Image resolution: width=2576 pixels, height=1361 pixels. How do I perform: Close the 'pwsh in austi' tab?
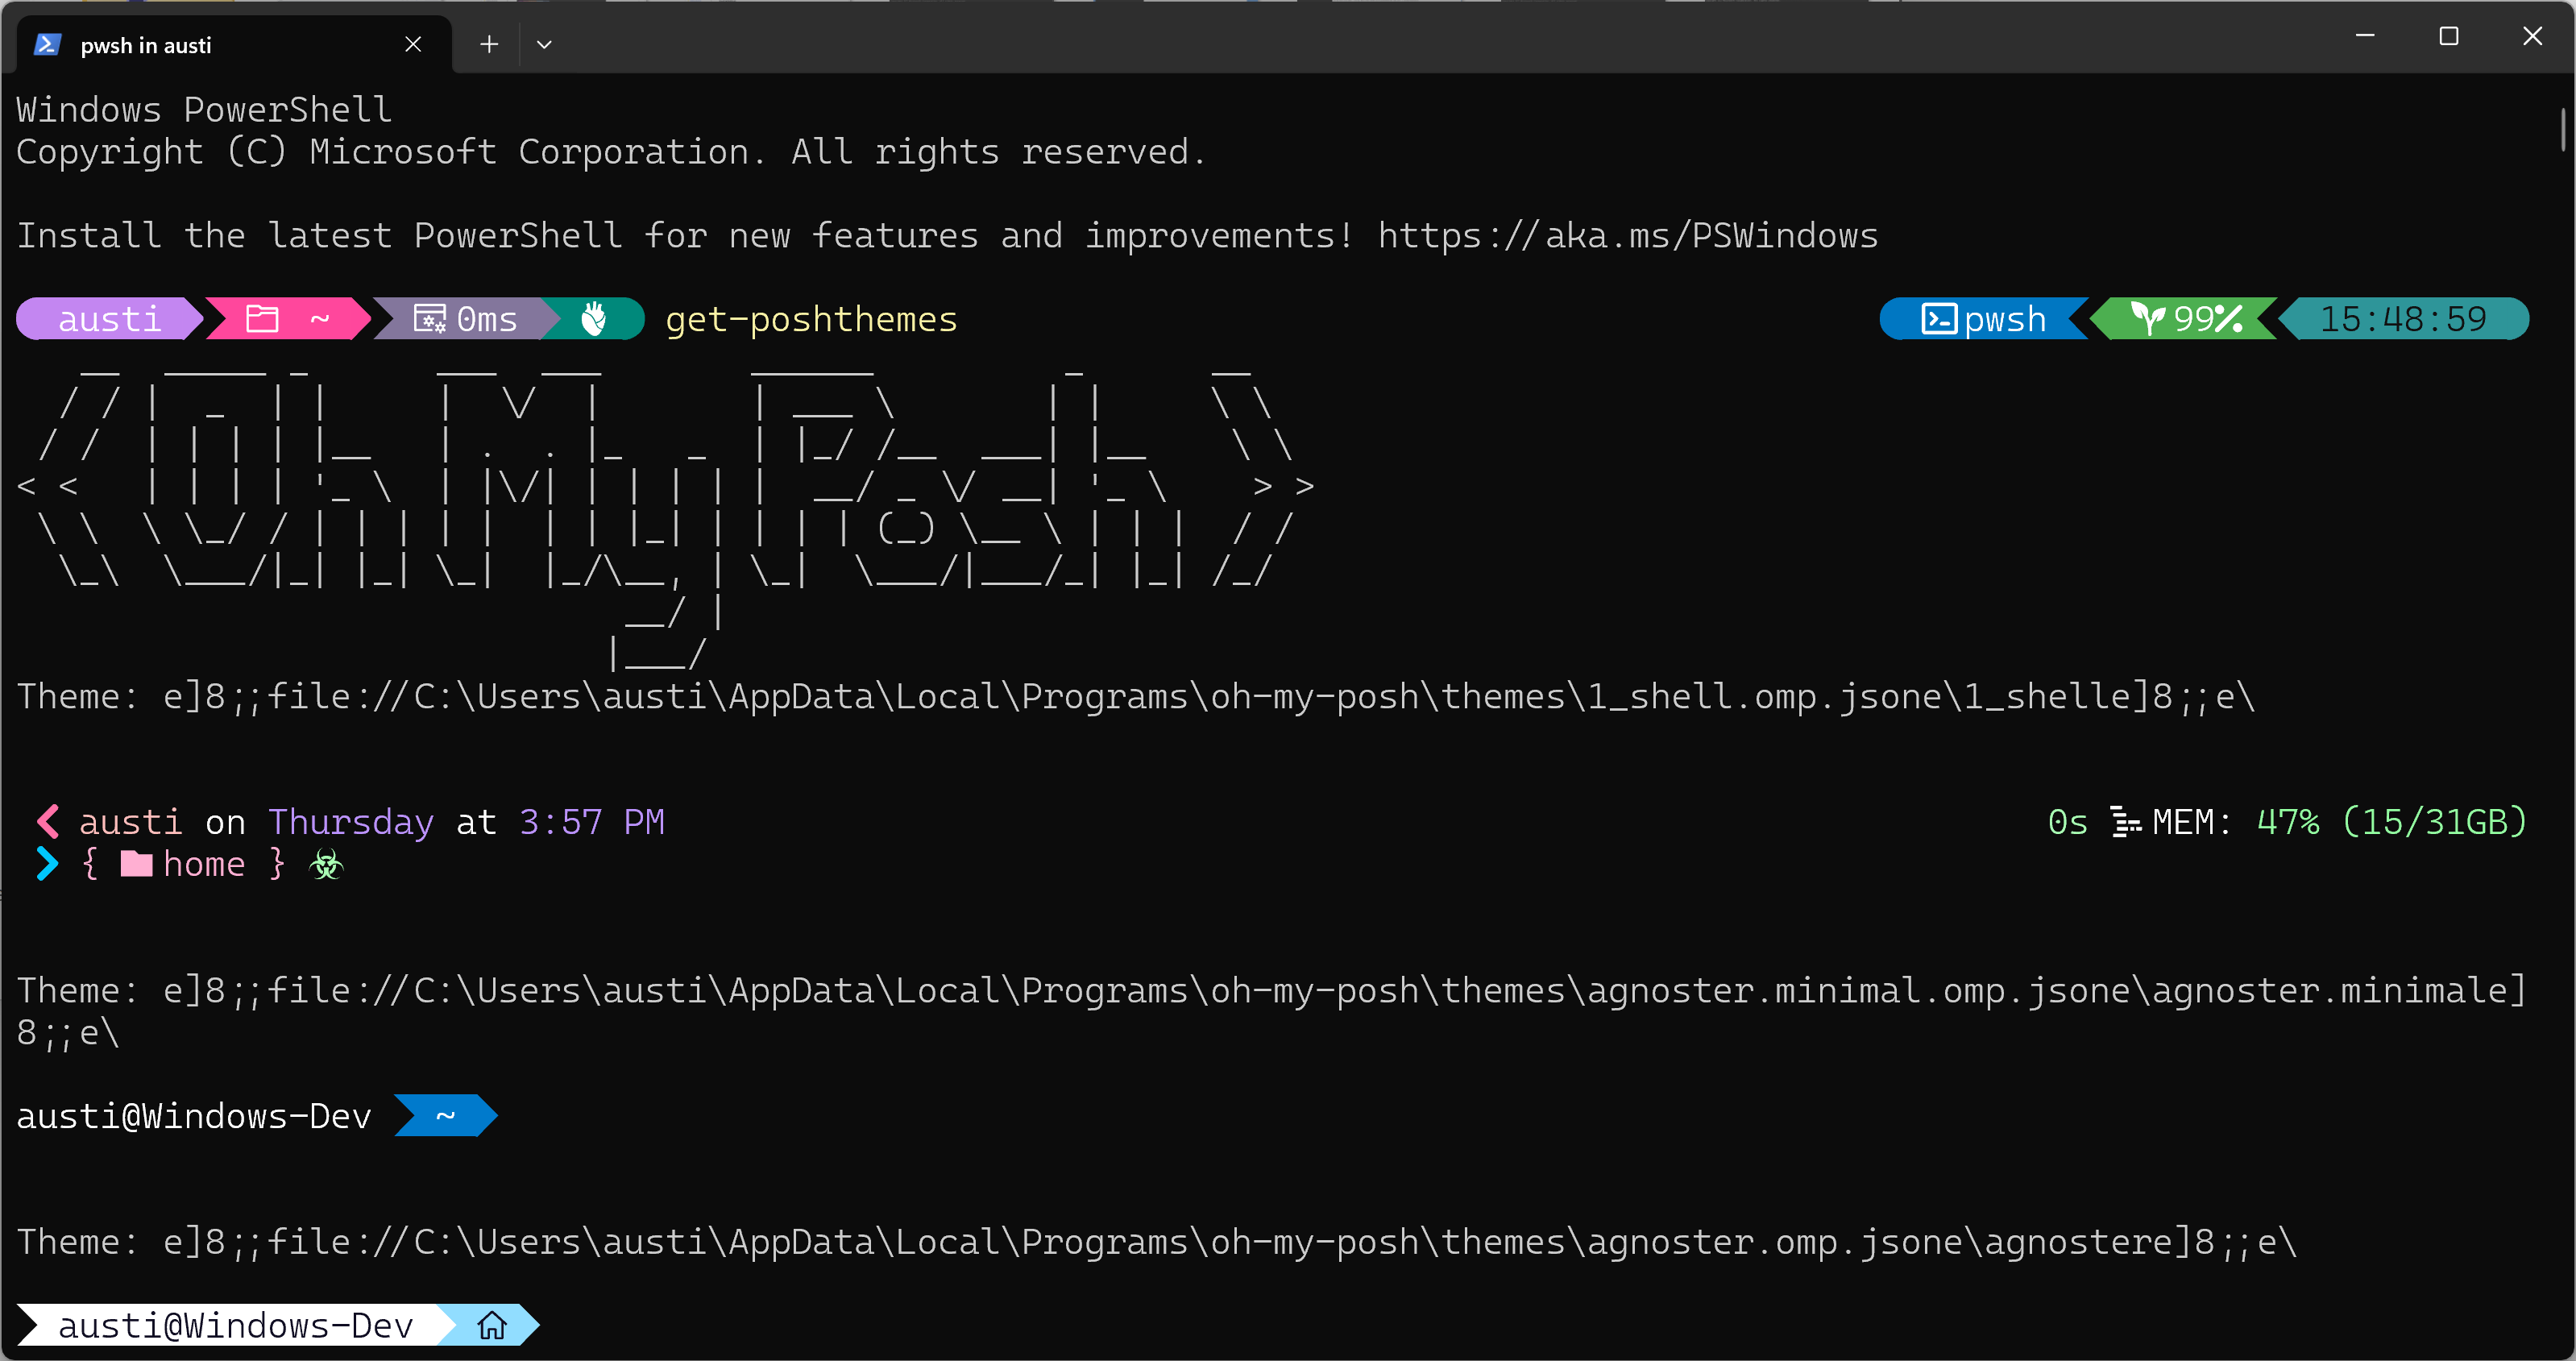coord(413,44)
